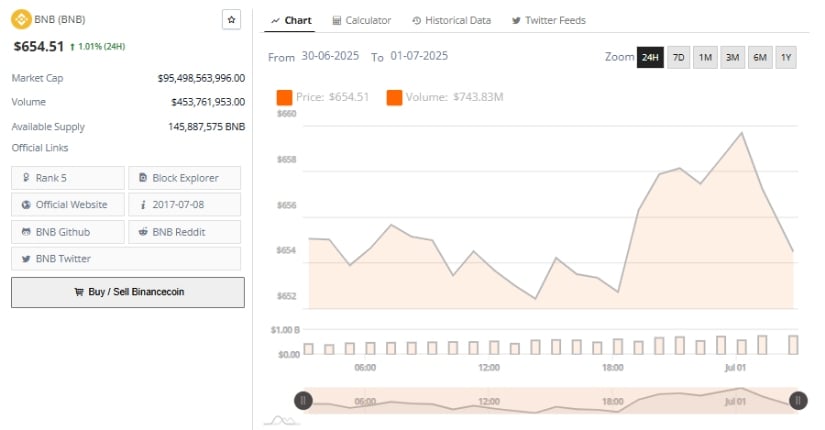Click the BNB (BNB) title text

click(59, 19)
